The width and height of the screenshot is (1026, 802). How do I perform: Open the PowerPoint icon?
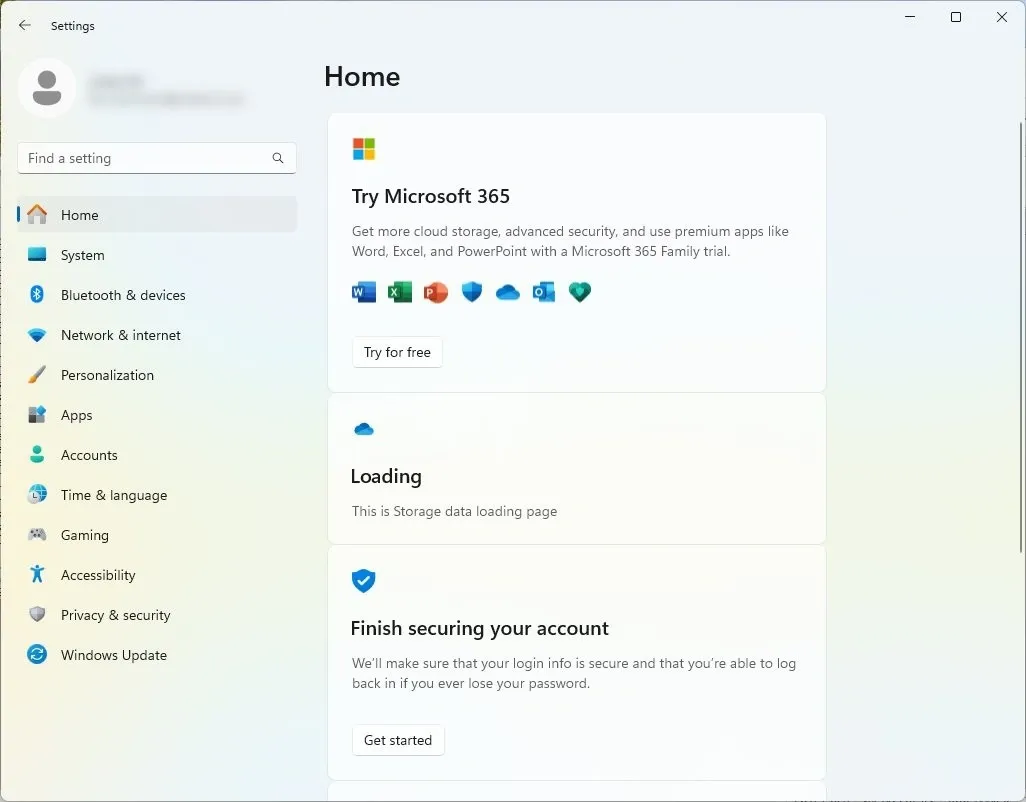[x=435, y=292]
